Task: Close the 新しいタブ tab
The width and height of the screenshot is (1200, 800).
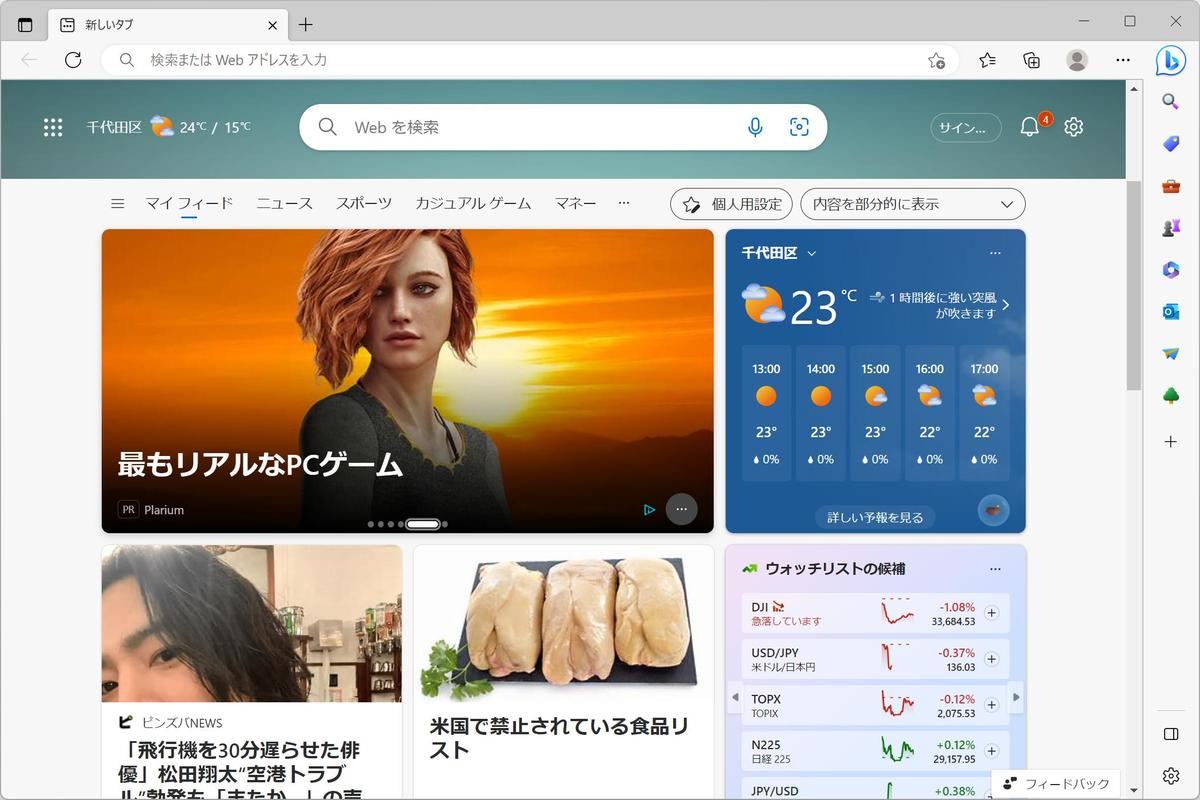Action: point(272,25)
